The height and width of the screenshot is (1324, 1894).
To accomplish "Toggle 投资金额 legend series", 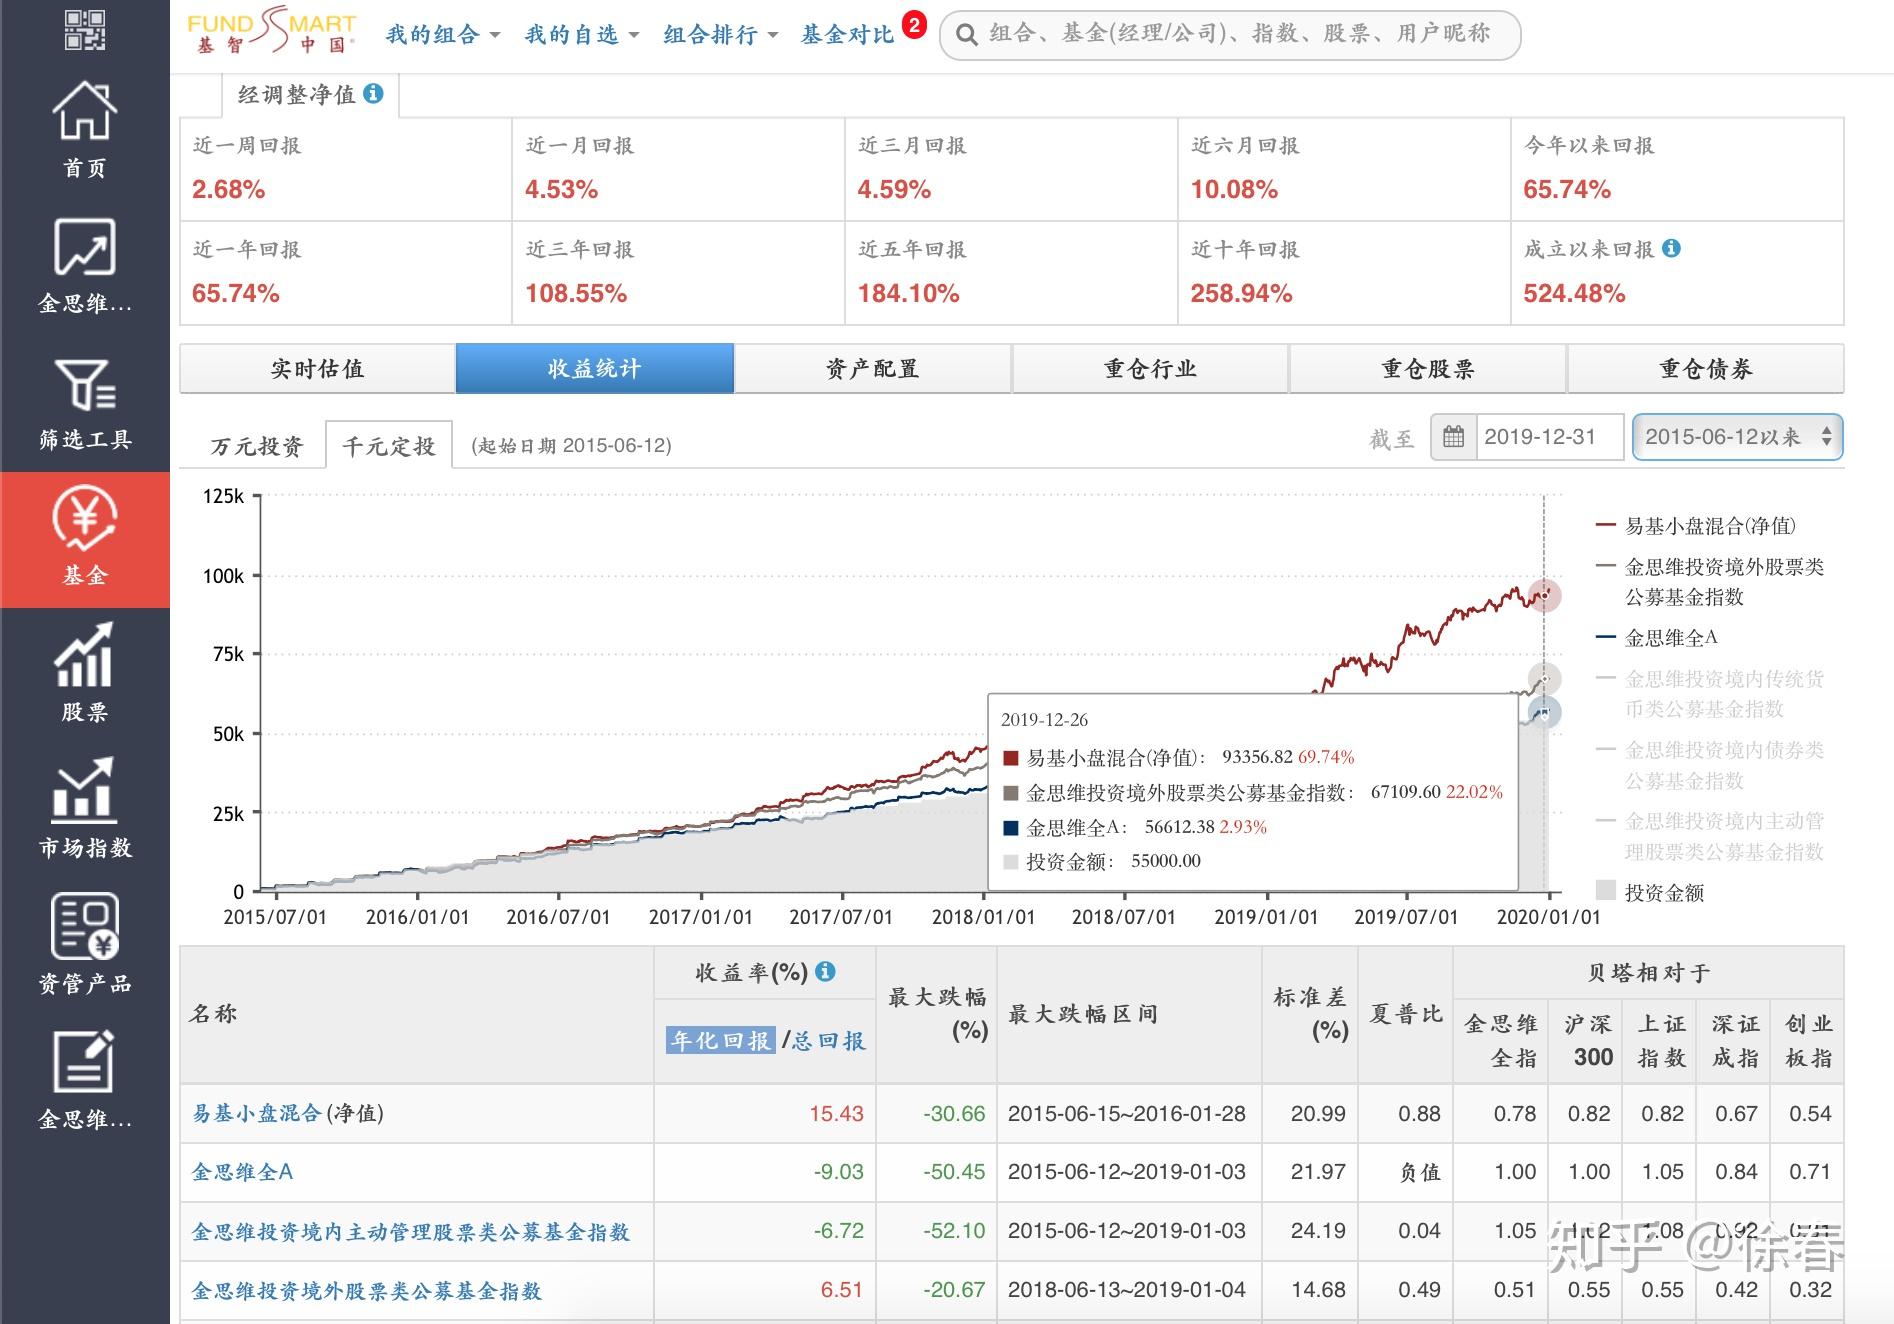I will 1650,892.
